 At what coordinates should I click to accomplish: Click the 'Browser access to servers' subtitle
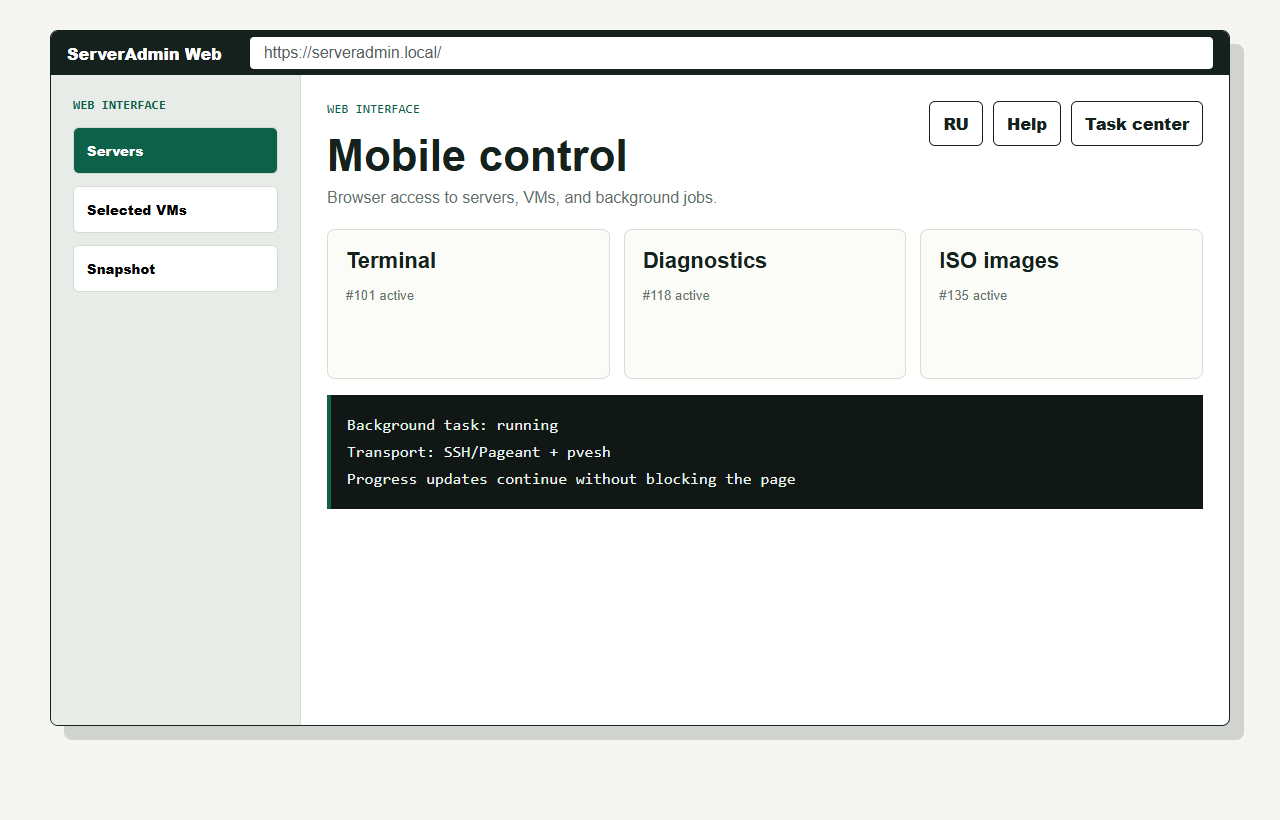522,198
